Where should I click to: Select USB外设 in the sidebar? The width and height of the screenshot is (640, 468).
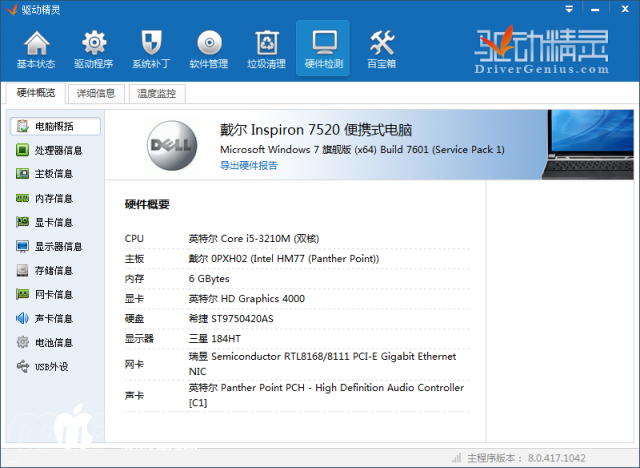coord(51,367)
